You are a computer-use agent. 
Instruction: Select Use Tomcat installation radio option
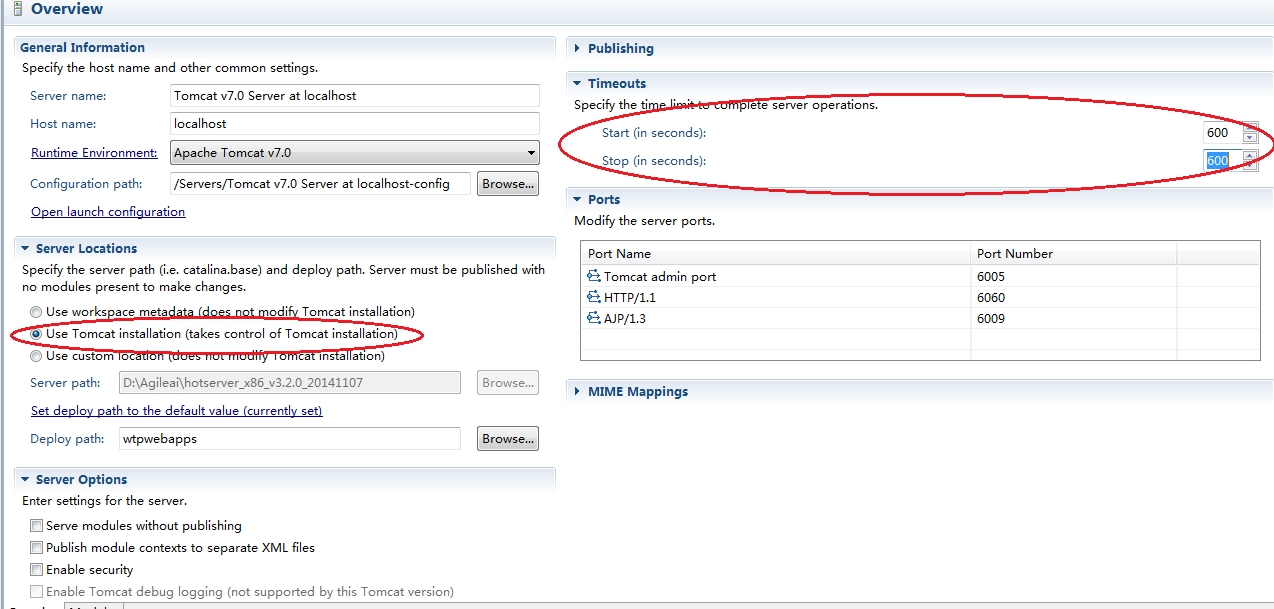(x=37, y=334)
